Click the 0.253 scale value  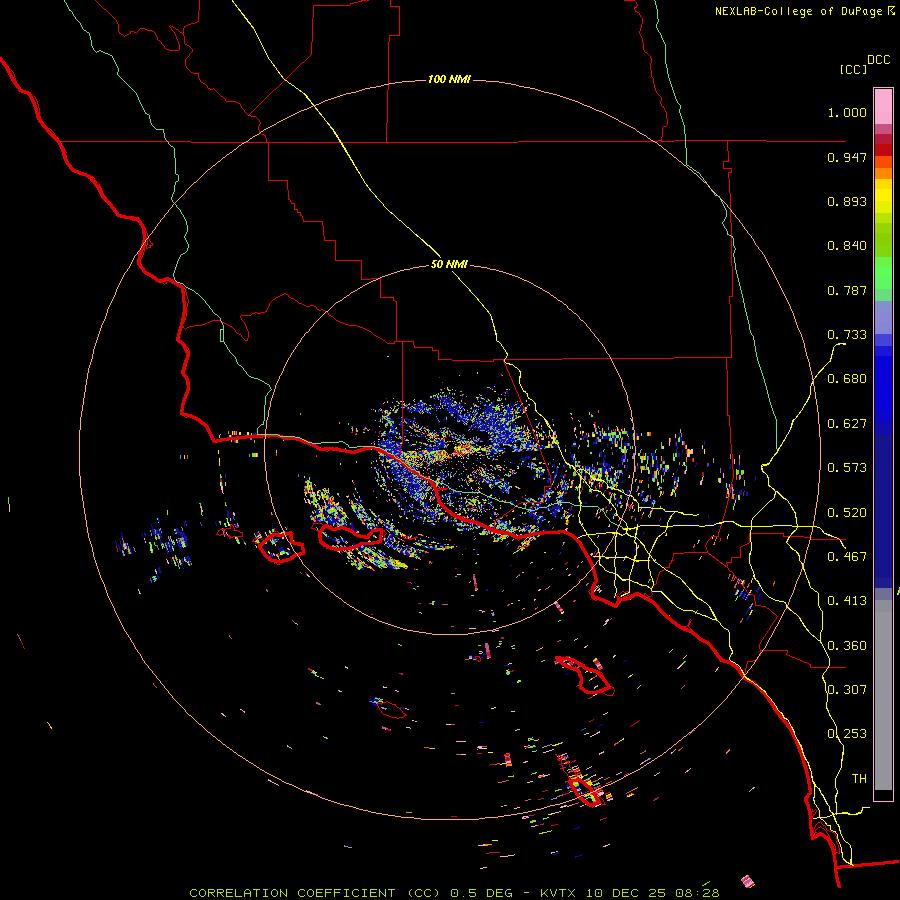847,734
